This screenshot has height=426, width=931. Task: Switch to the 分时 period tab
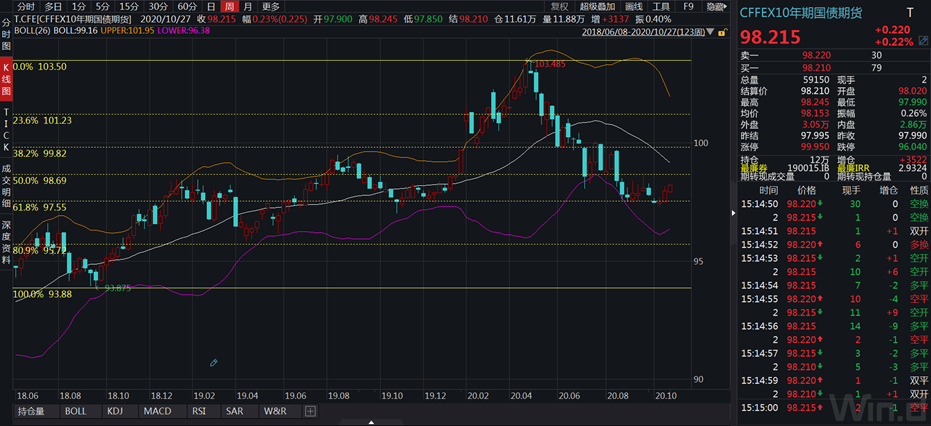coord(26,7)
